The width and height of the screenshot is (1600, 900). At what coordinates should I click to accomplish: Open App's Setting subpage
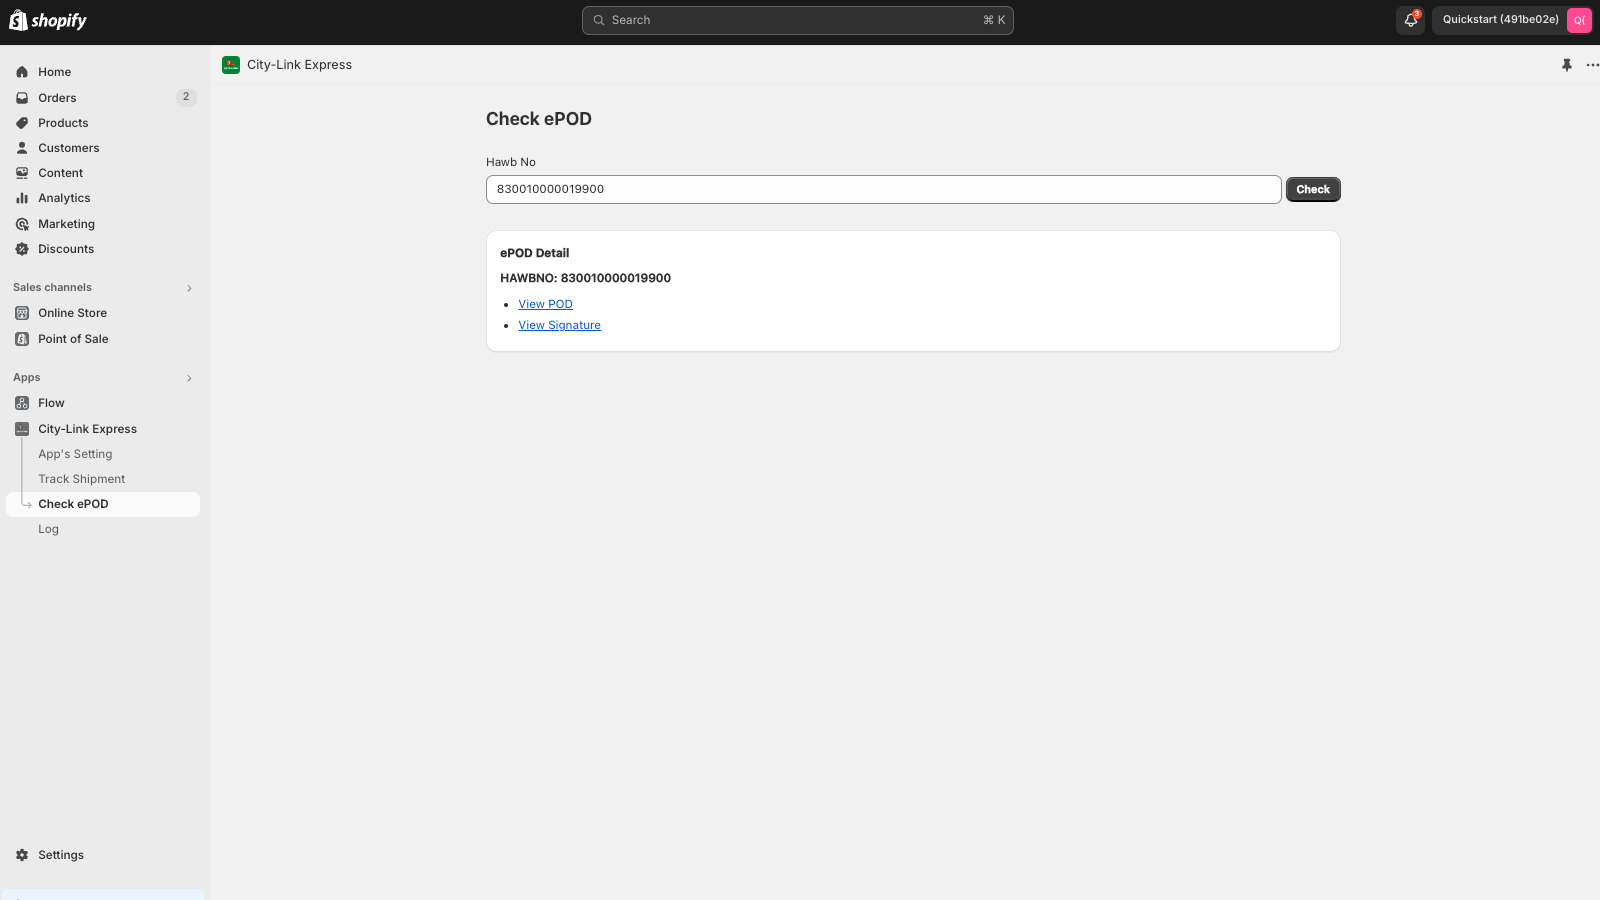click(75, 454)
